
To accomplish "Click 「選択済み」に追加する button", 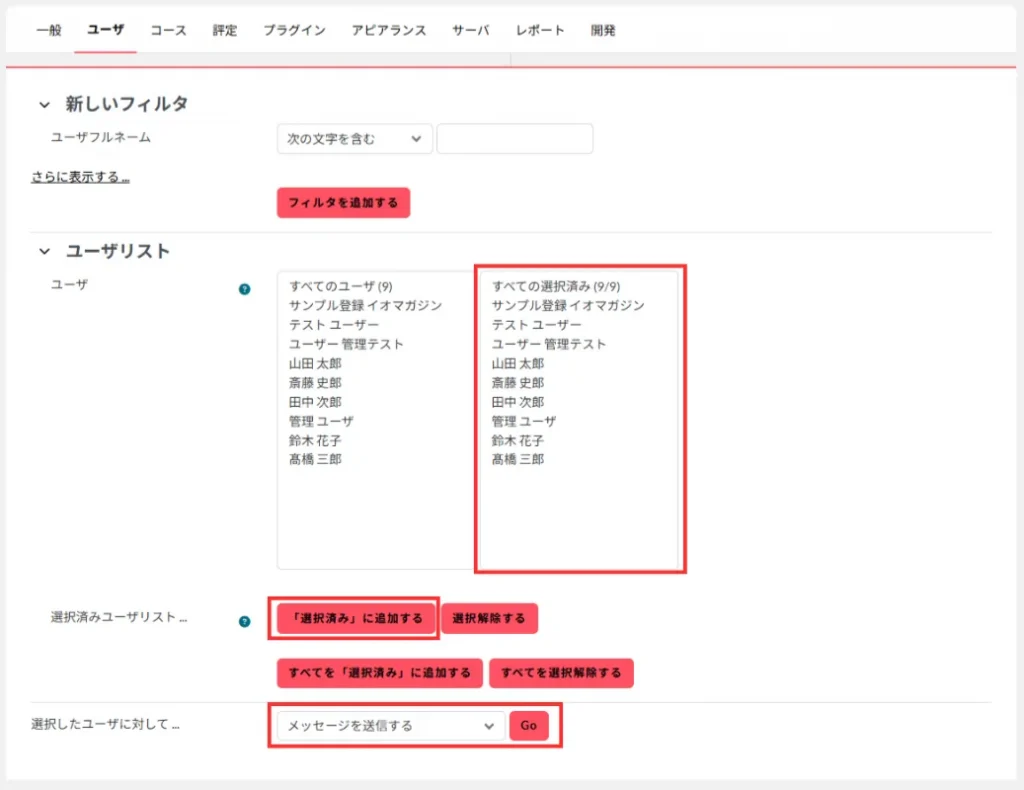I will click(356, 618).
